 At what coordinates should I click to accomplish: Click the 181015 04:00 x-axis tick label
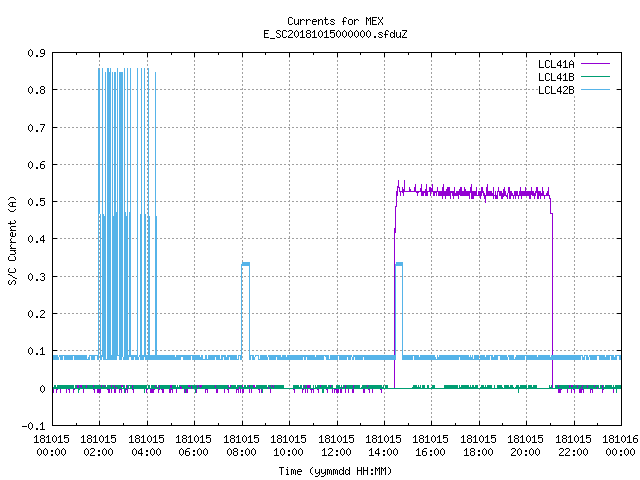click(x=147, y=445)
